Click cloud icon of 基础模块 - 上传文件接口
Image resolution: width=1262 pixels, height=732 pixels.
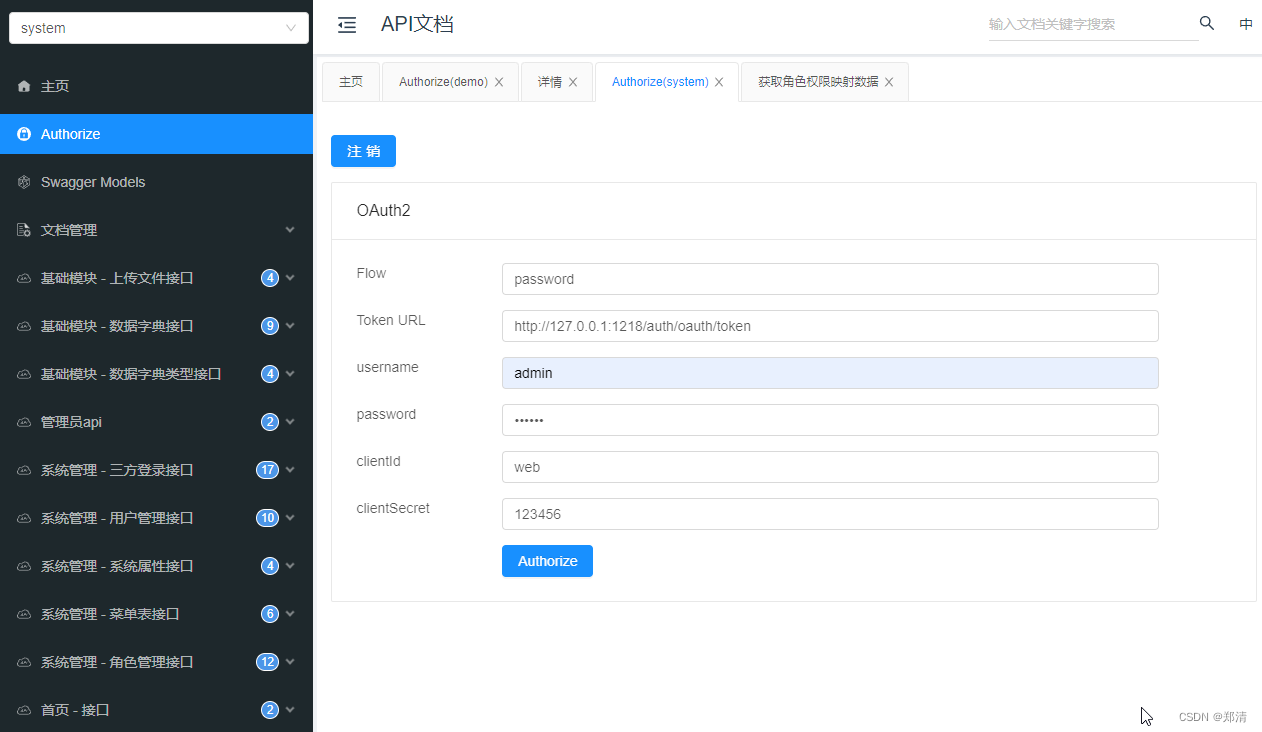pyautogui.click(x=24, y=279)
